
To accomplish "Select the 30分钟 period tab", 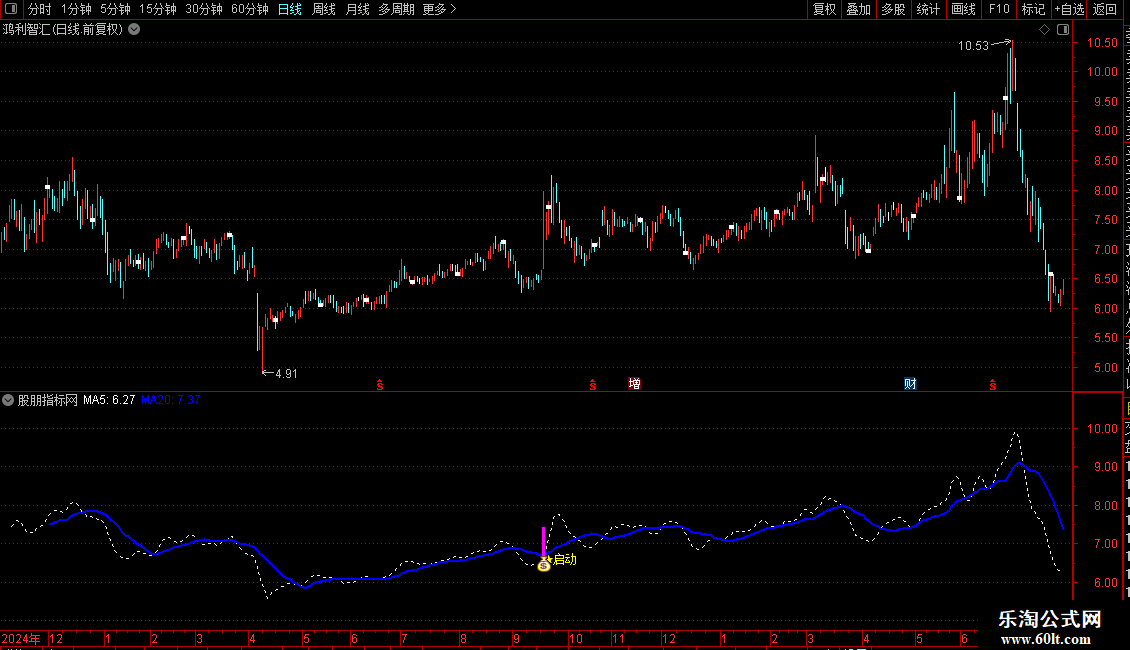I will pos(204,9).
